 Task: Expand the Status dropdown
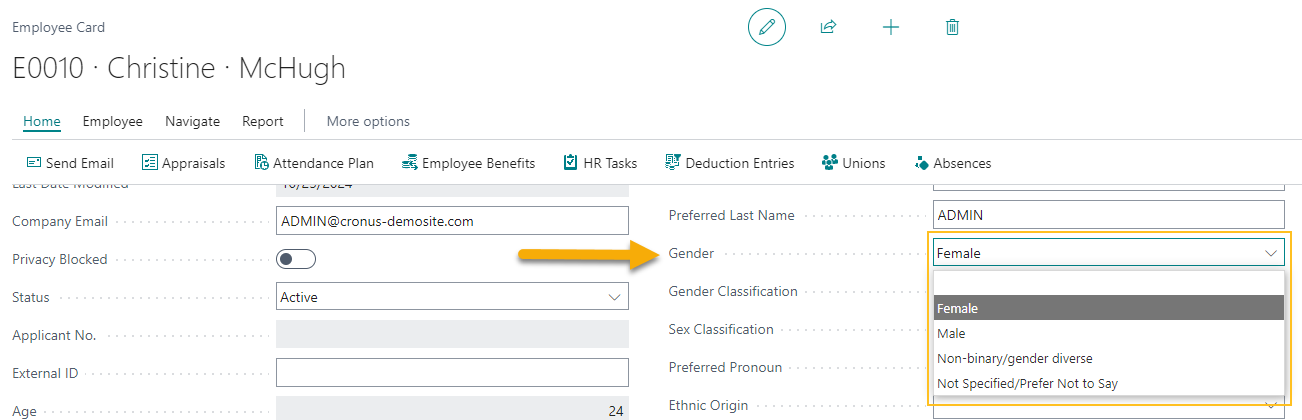click(x=614, y=297)
